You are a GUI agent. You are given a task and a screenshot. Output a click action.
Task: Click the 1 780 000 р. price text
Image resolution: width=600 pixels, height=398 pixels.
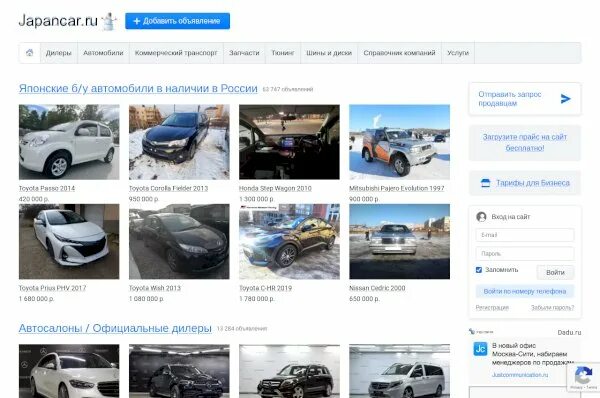click(257, 298)
